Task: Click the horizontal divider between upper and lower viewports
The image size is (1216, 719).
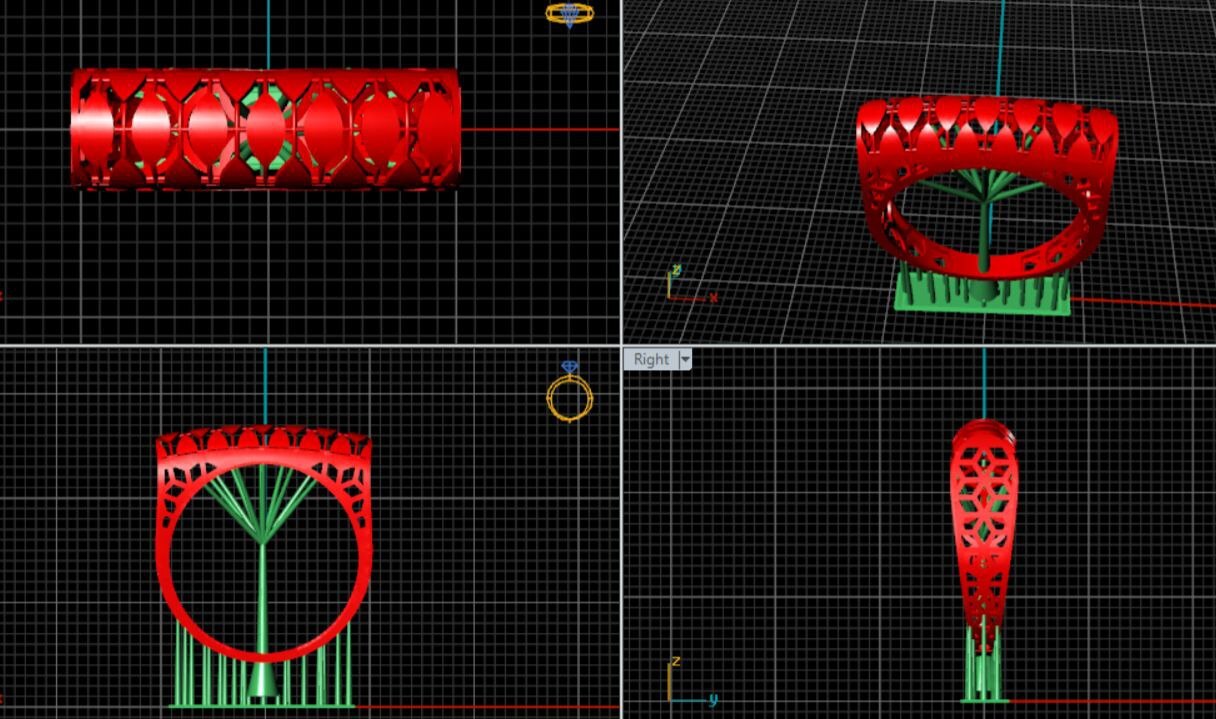Action: click(x=300, y=345)
